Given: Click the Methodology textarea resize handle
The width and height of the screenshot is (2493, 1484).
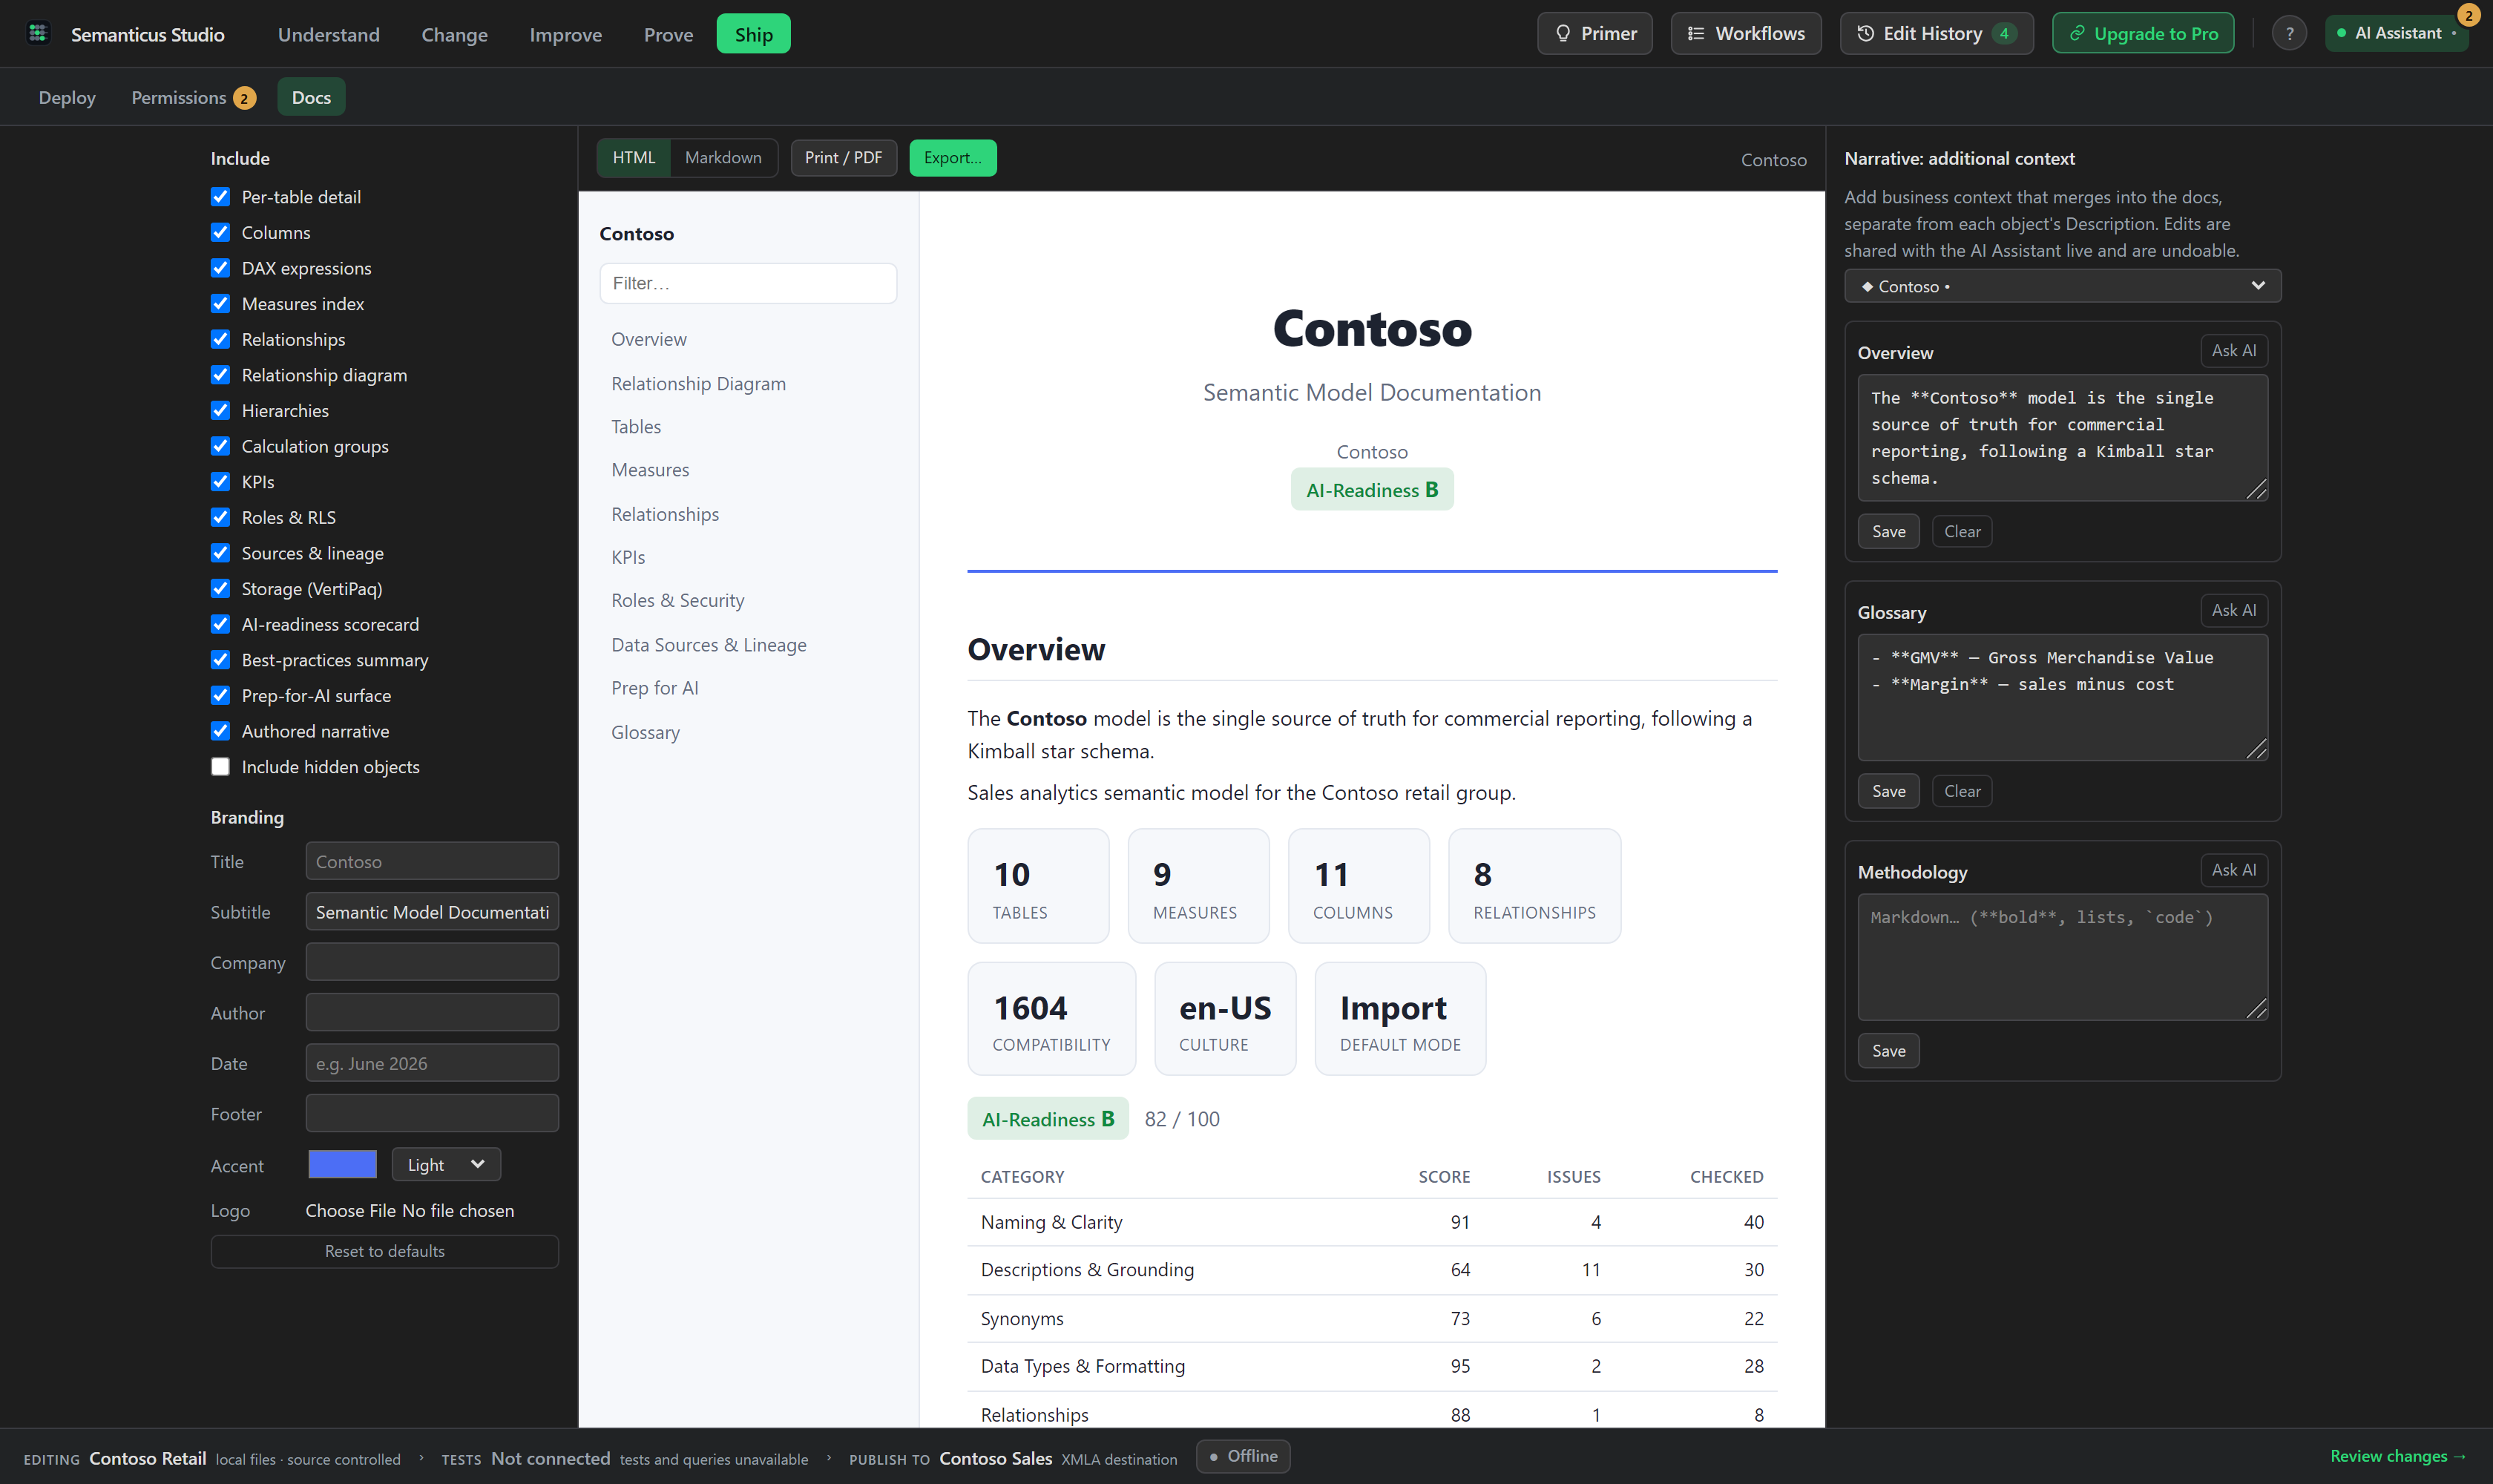Looking at the screenshot, I should click(x=2256, y=1009).
